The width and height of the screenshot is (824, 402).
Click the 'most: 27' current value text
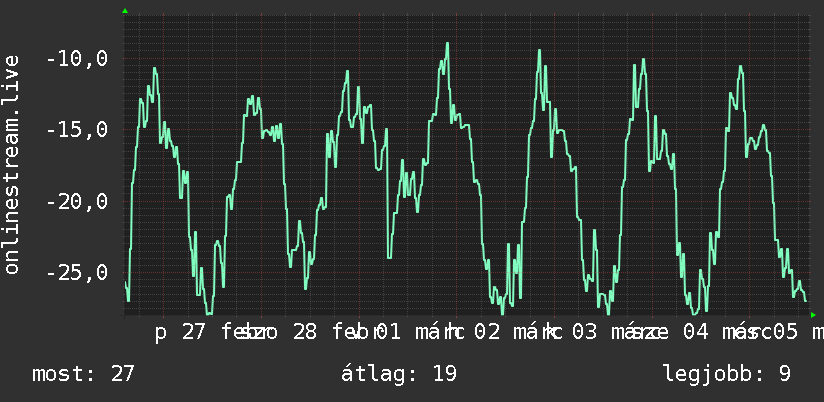[x=84, y=374]
